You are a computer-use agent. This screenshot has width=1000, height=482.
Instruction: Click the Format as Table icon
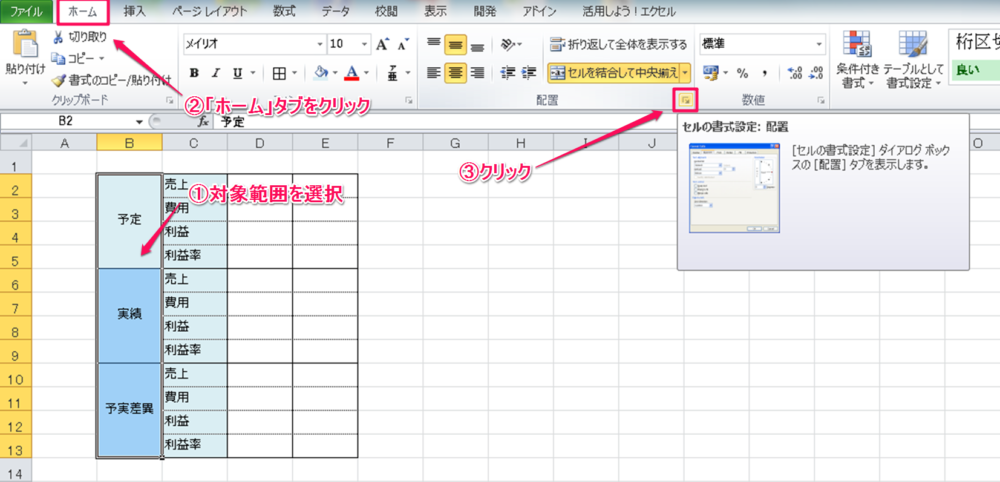[913, 46]
